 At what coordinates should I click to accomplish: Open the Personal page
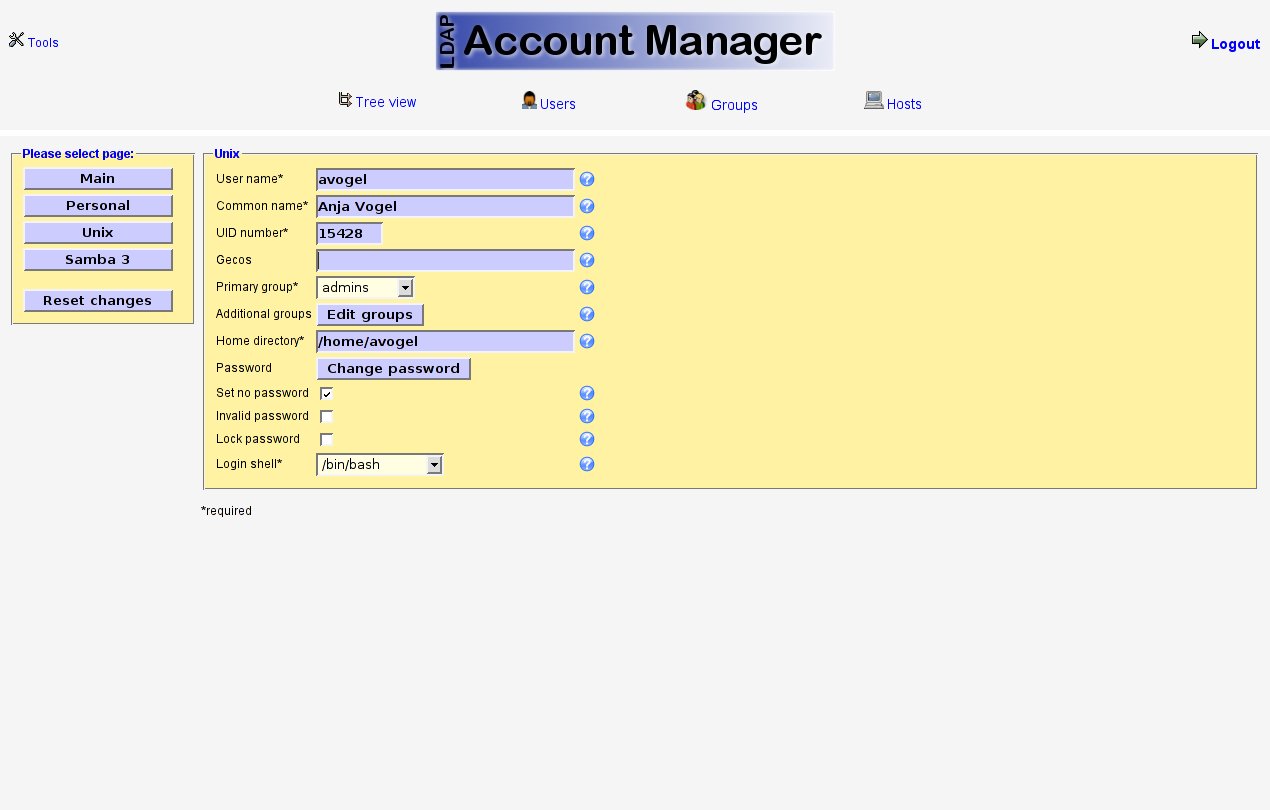tap(98, 206)
